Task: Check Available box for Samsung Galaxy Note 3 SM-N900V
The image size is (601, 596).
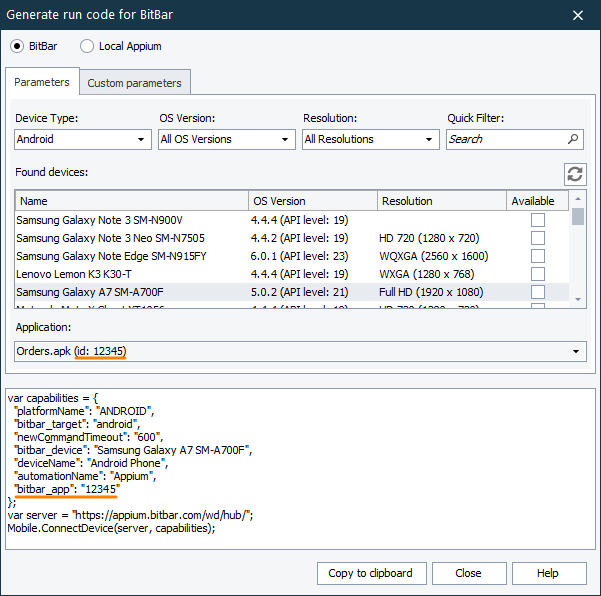Action: (538, 220)
